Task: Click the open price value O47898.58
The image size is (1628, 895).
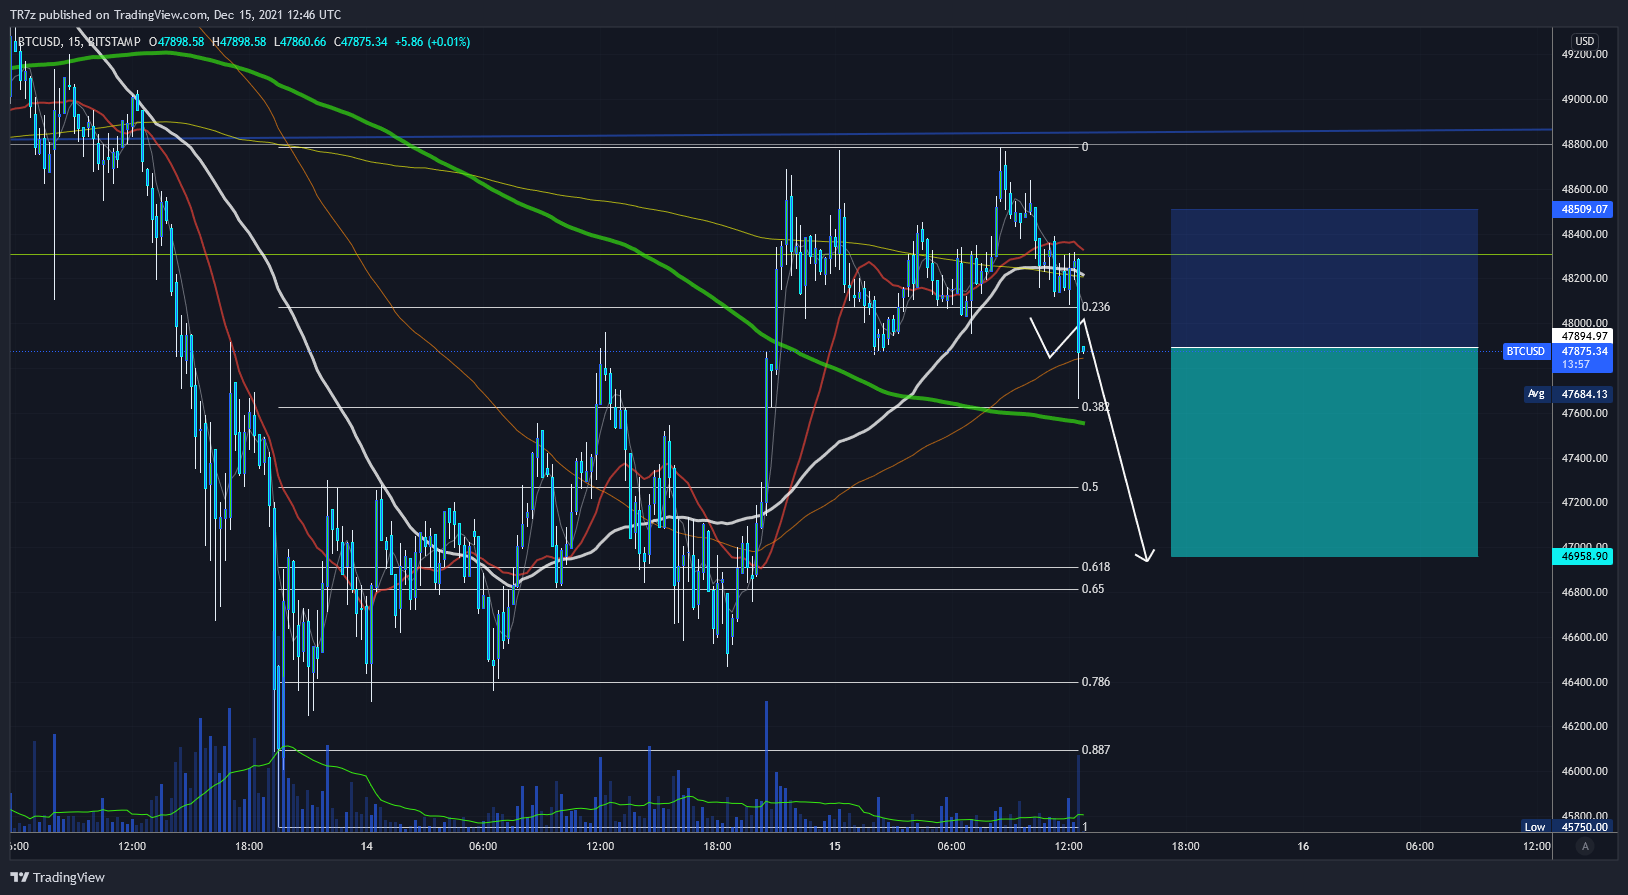Action: (x=176, y=42)
